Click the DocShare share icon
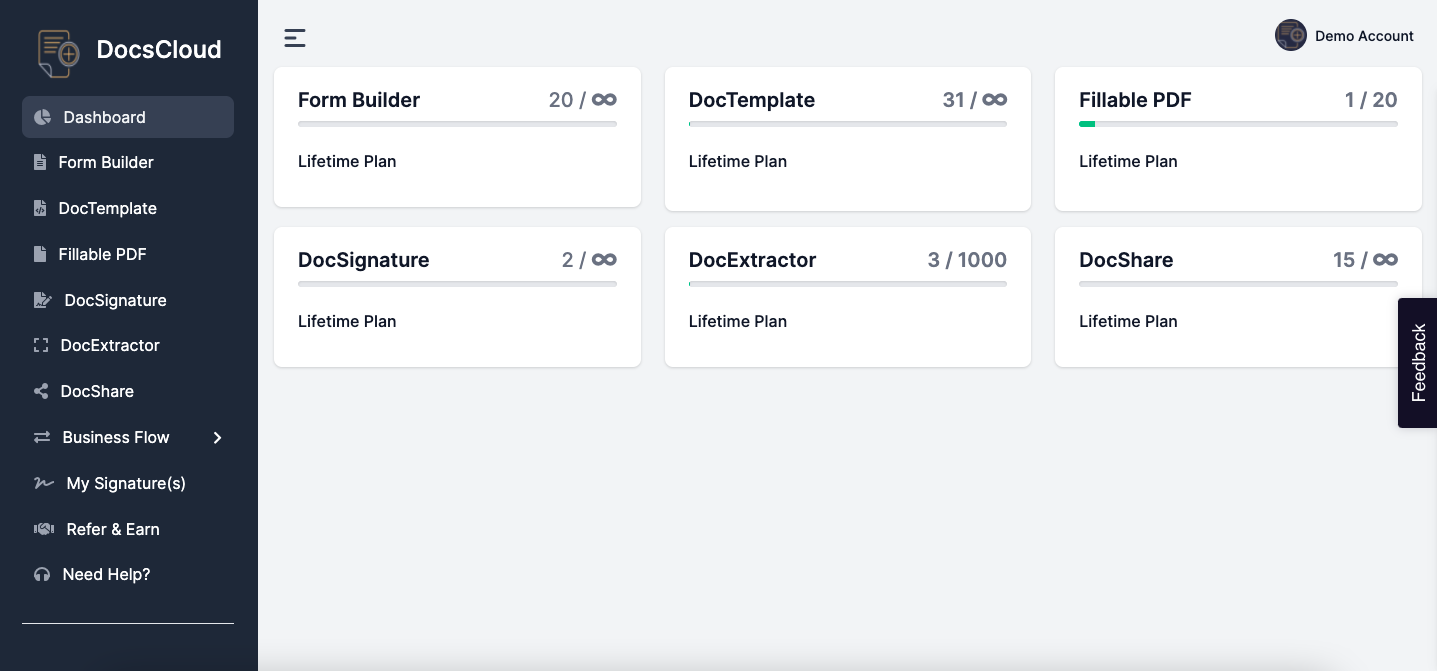Image resolution: width=1437 pixels, height=671 pixels. click(x=41, y=391)
